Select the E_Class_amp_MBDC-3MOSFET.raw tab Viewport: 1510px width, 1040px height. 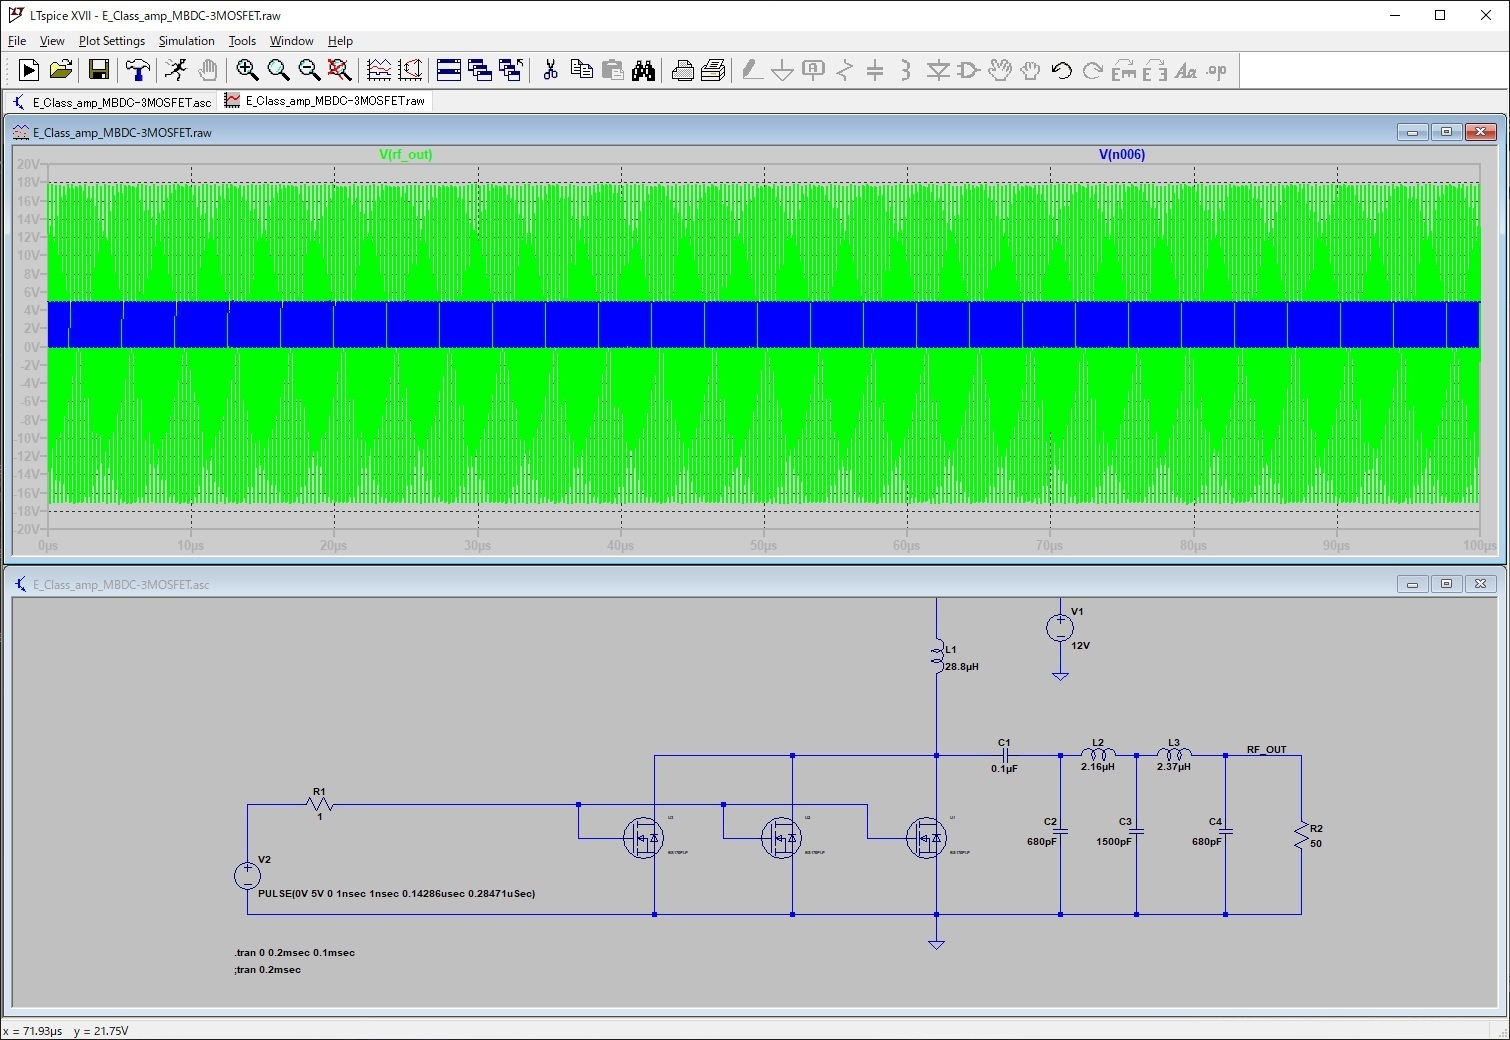(x=324, y=101)
